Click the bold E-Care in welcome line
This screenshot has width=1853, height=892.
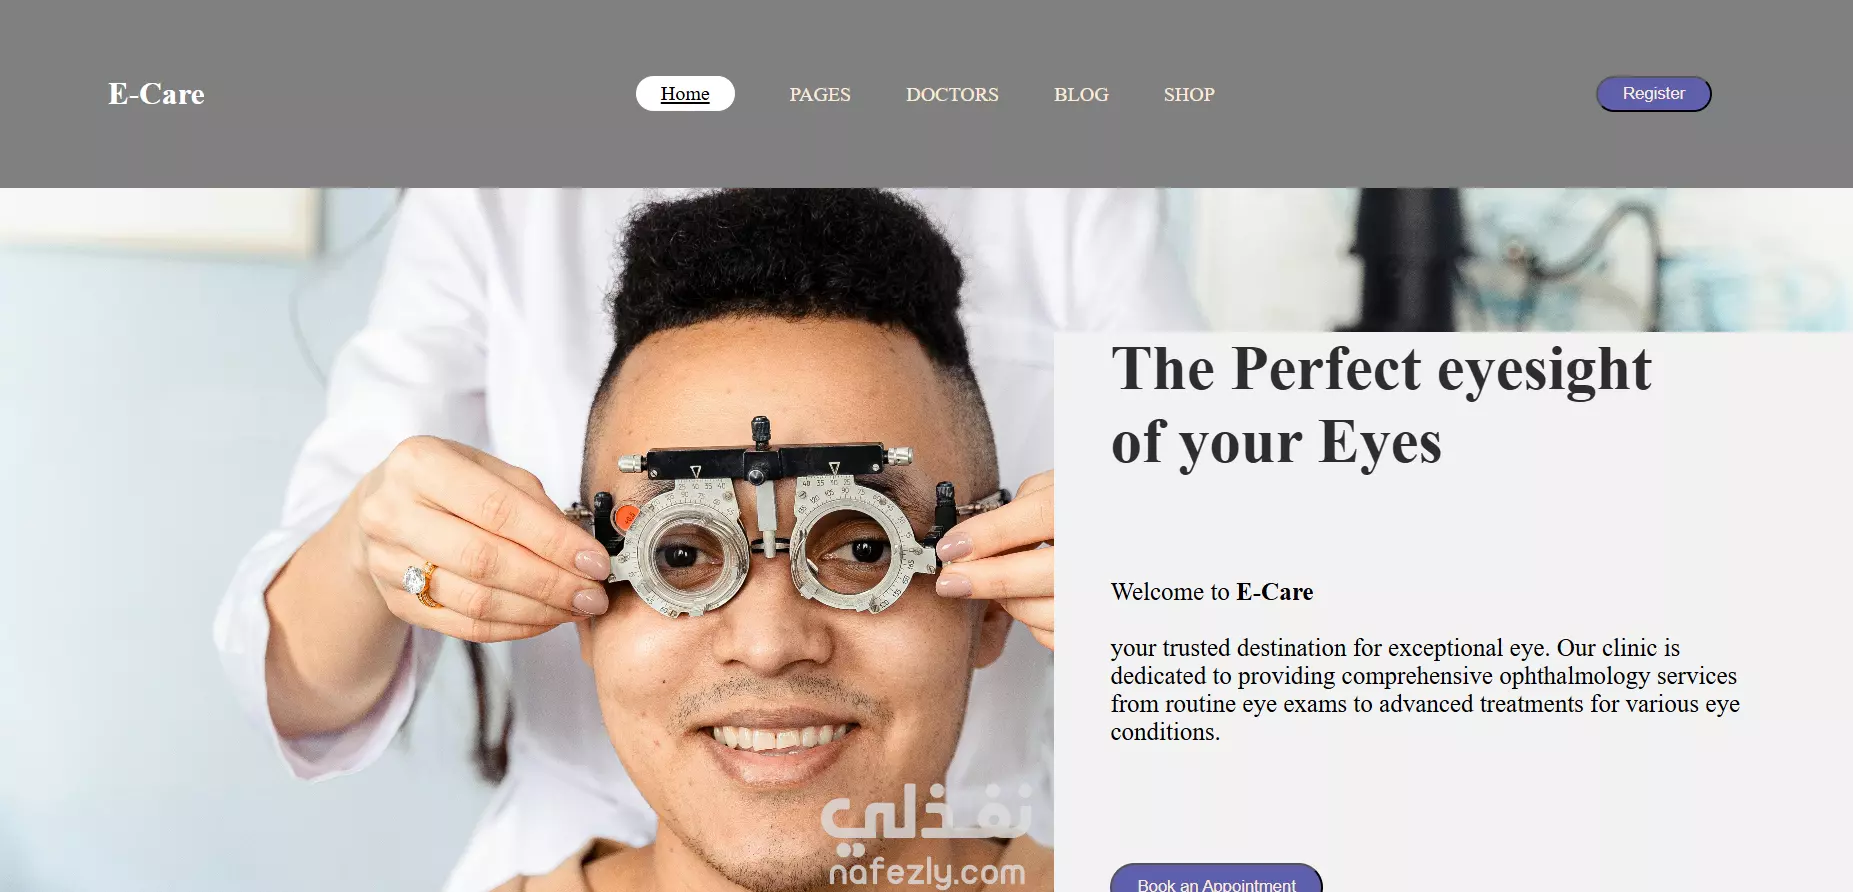click(1275, 592)
